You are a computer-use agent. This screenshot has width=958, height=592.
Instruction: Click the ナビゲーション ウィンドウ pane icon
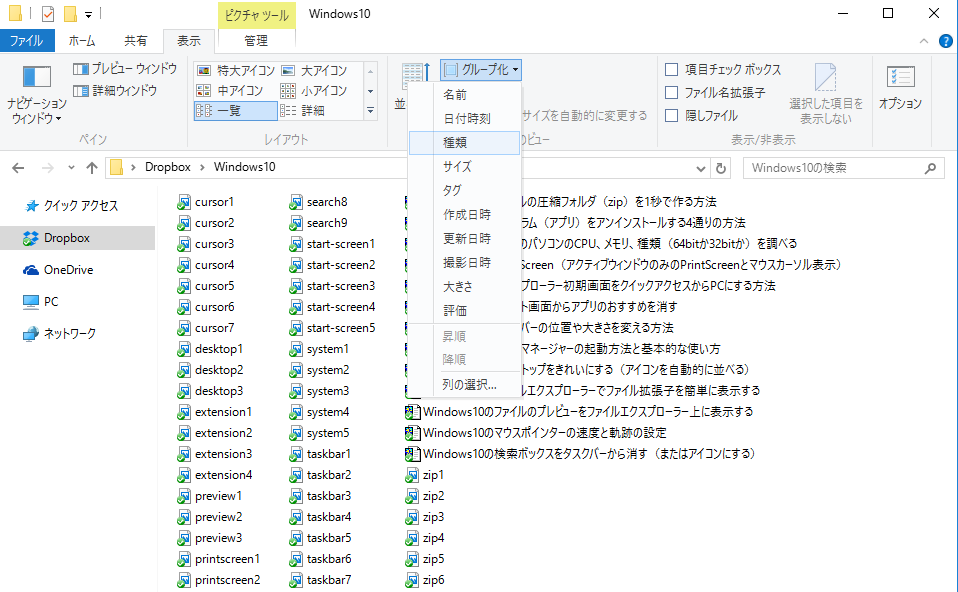point(37,80)
